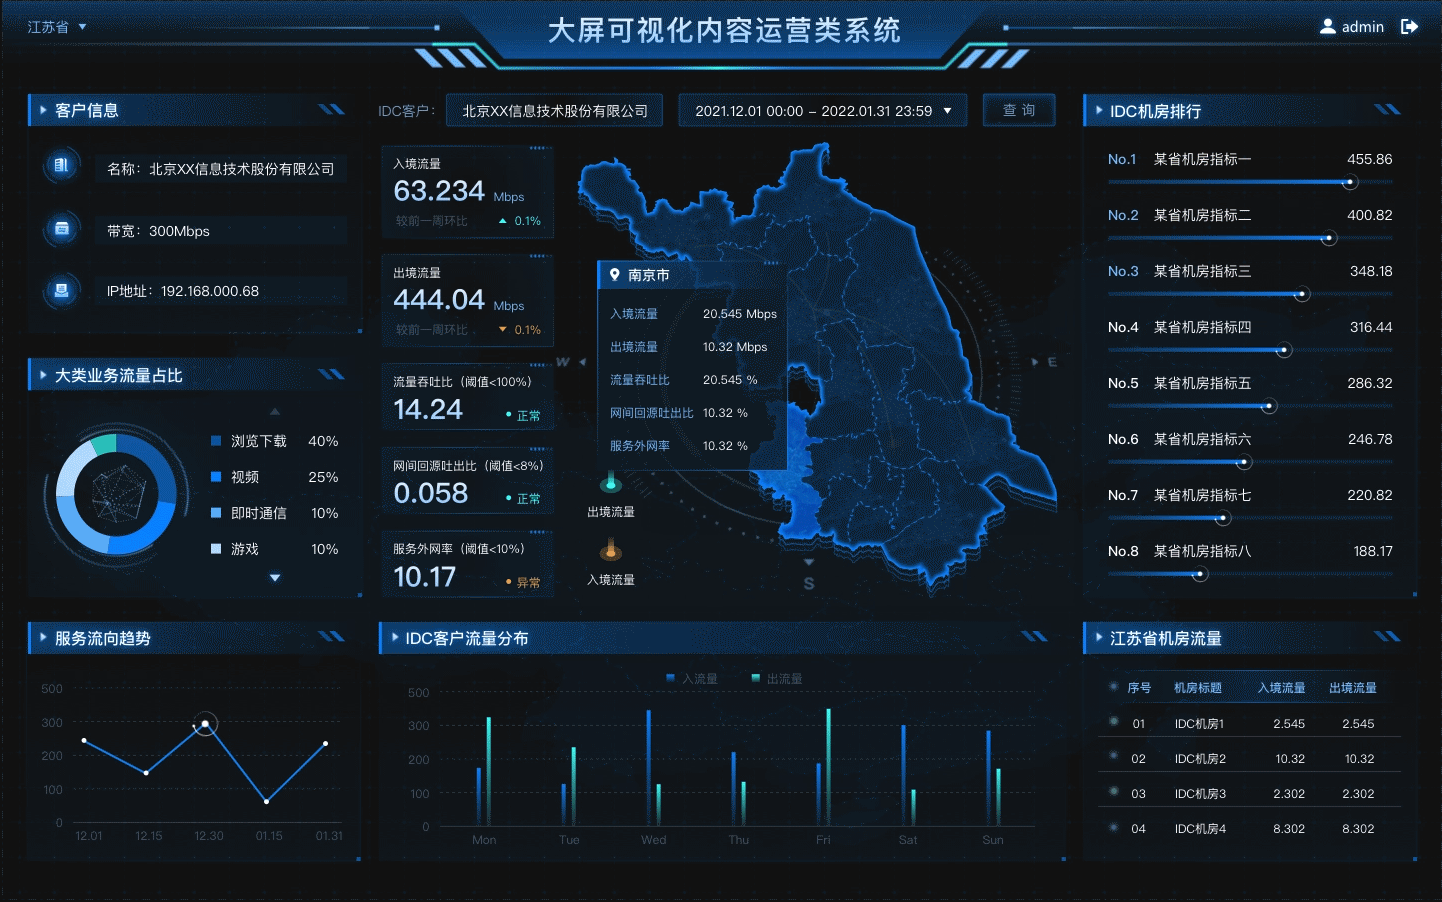Viewport: 1442px width, 902px height.
Task: Click the highlighted peak line chart point
Action: tap(205, 723)
